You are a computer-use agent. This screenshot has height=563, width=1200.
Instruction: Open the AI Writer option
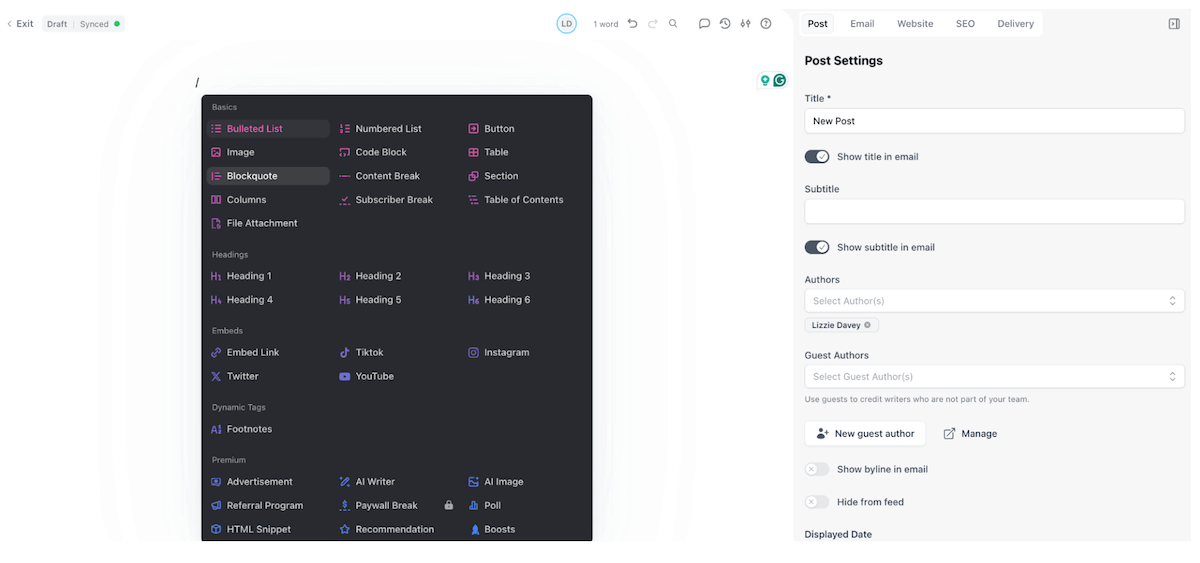coord(368,482)
